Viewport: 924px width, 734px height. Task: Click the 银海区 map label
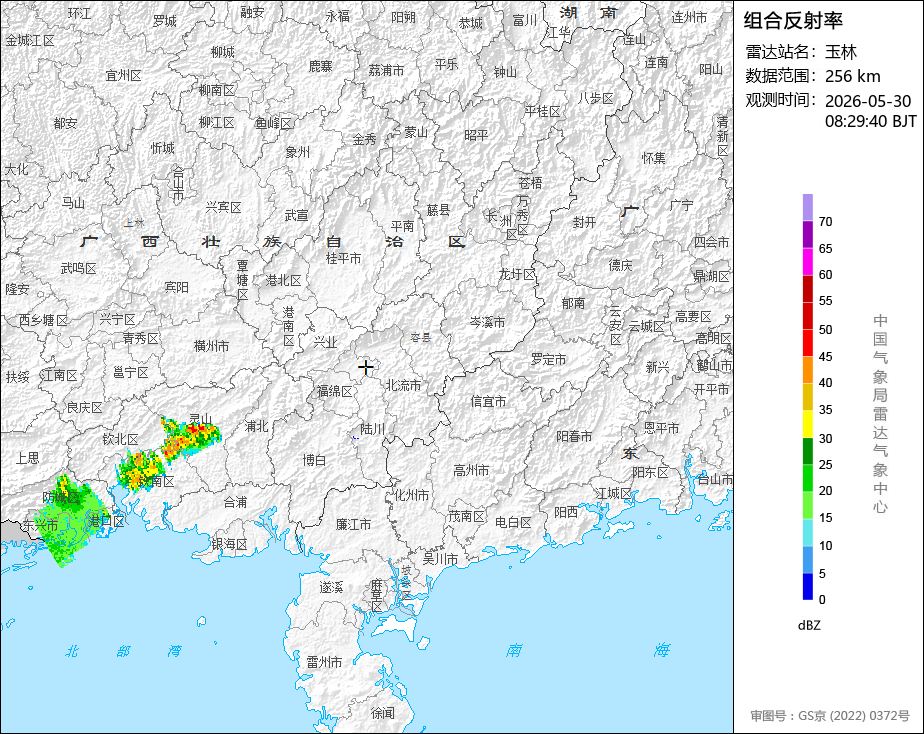229,544
